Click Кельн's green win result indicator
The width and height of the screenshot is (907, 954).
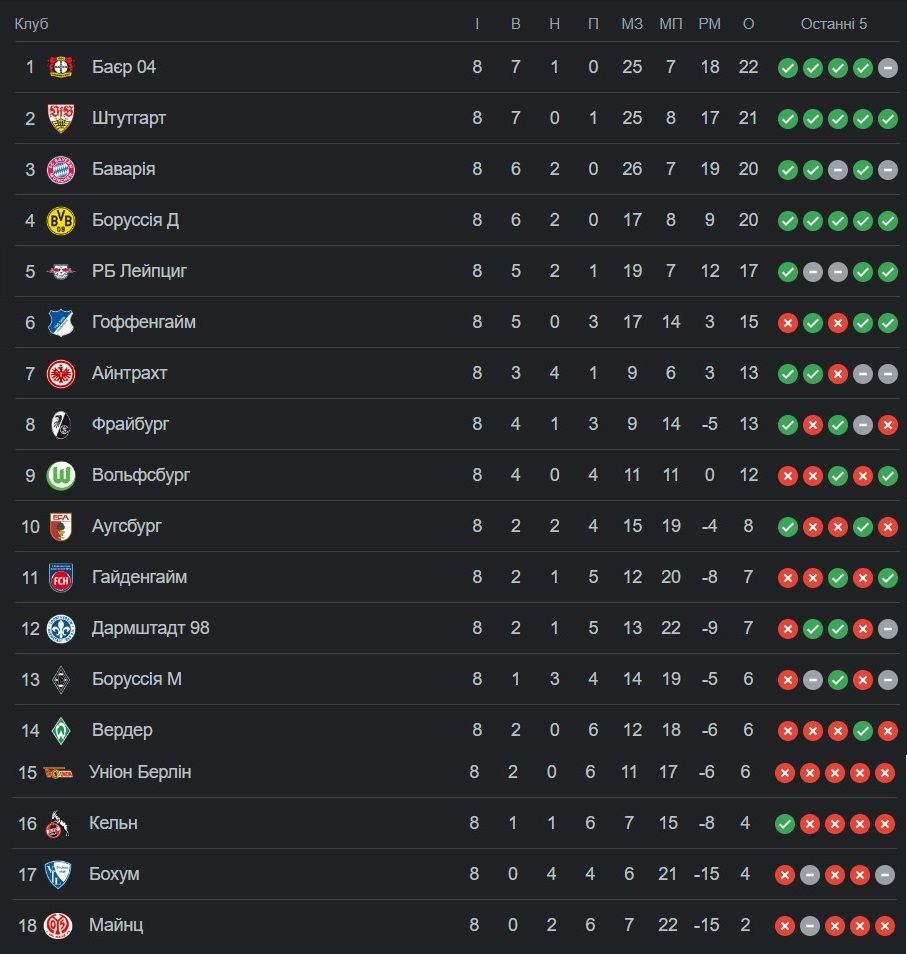point(785,824)
